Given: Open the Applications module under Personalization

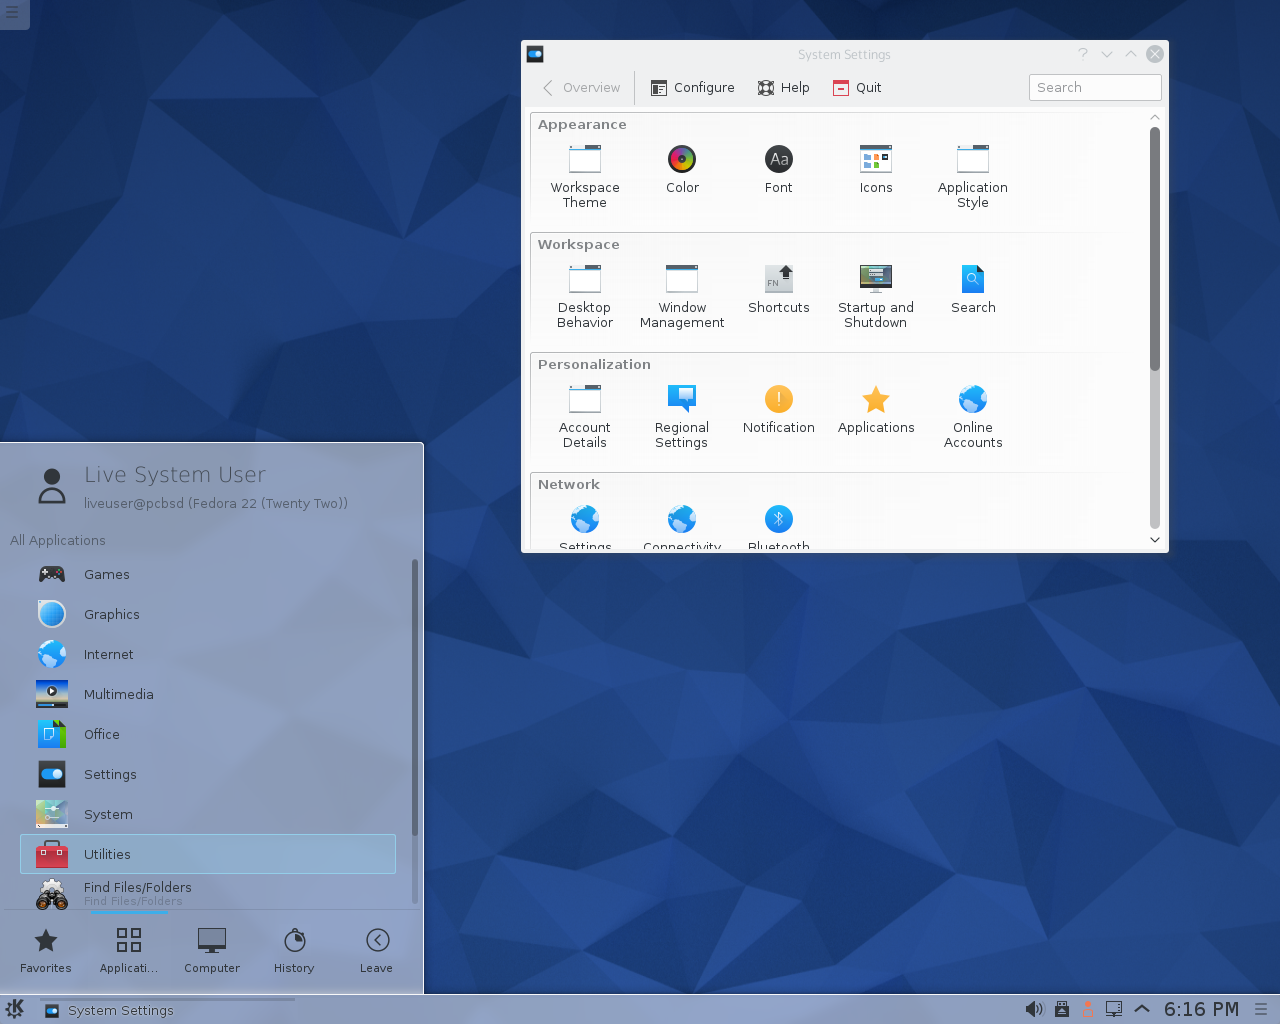Looking at the screenshot, I should [876, 410].
